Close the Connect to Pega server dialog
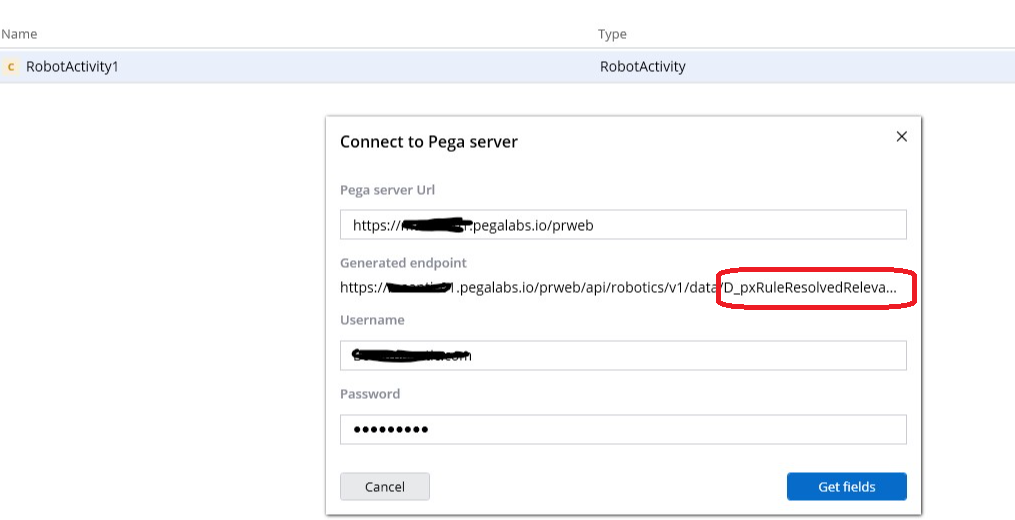1015x520 pixels. point(901,137)
